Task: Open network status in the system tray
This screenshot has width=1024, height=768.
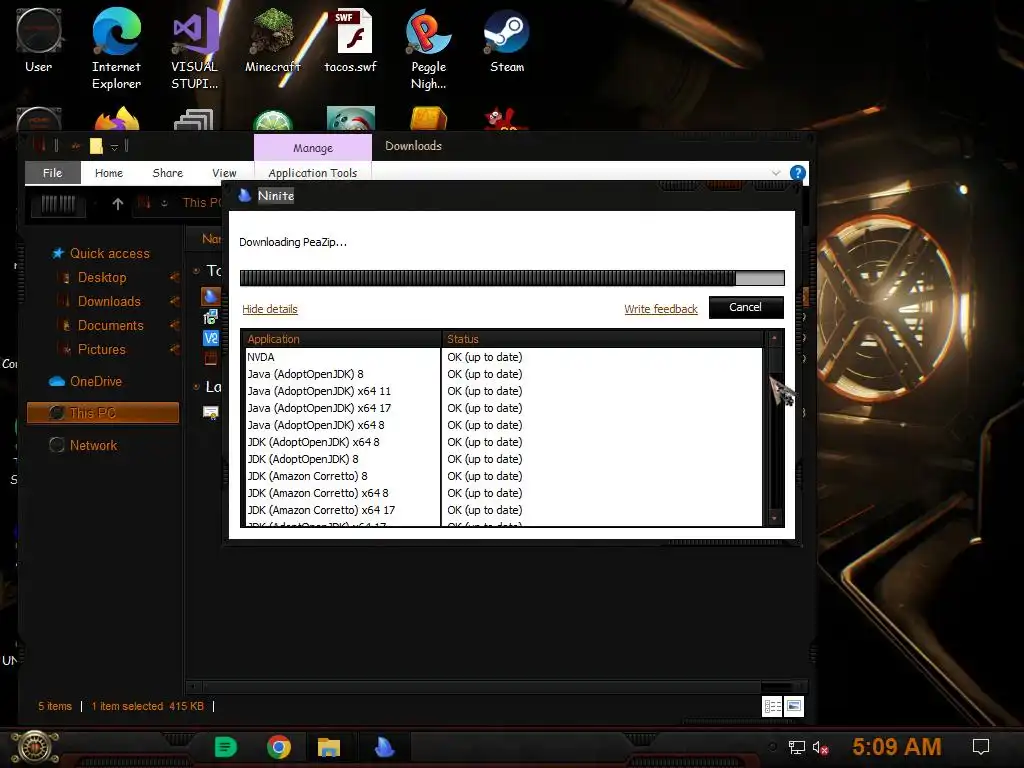Action: coord(797,747)
